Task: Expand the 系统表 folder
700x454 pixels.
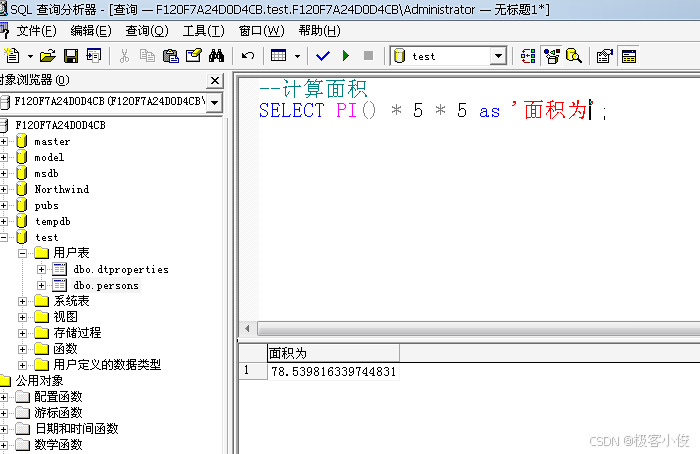Action: click(x=22, y=301)
